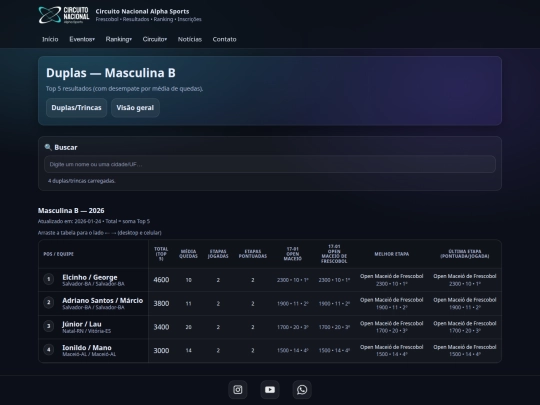Click the média quedas value 20

(188, 327)
